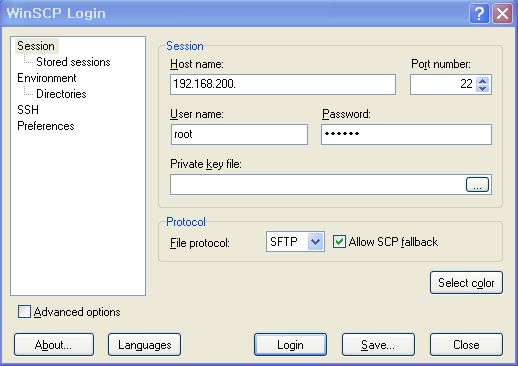Image resolution: width=518 pixels, height=366 pixels.
Task: Open the Languages button
Action: coord(144,345)
